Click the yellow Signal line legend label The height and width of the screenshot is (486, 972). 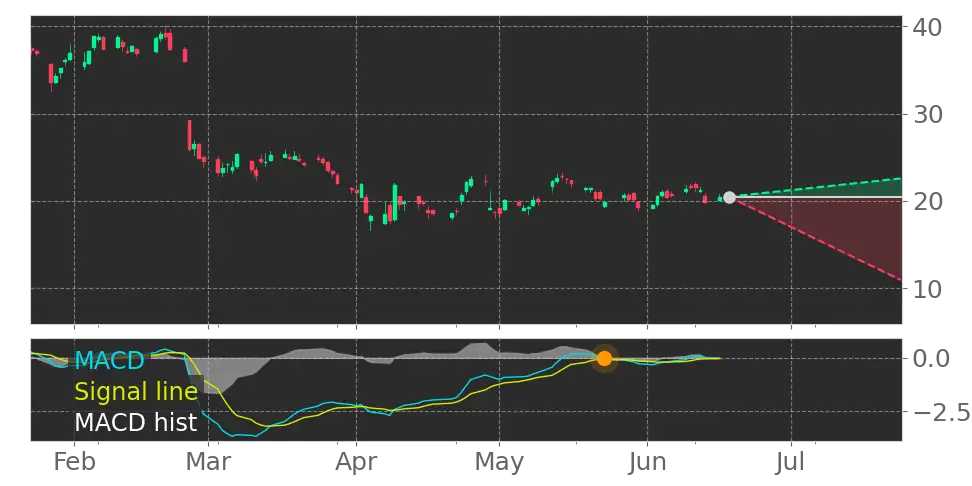coord(136,392)
